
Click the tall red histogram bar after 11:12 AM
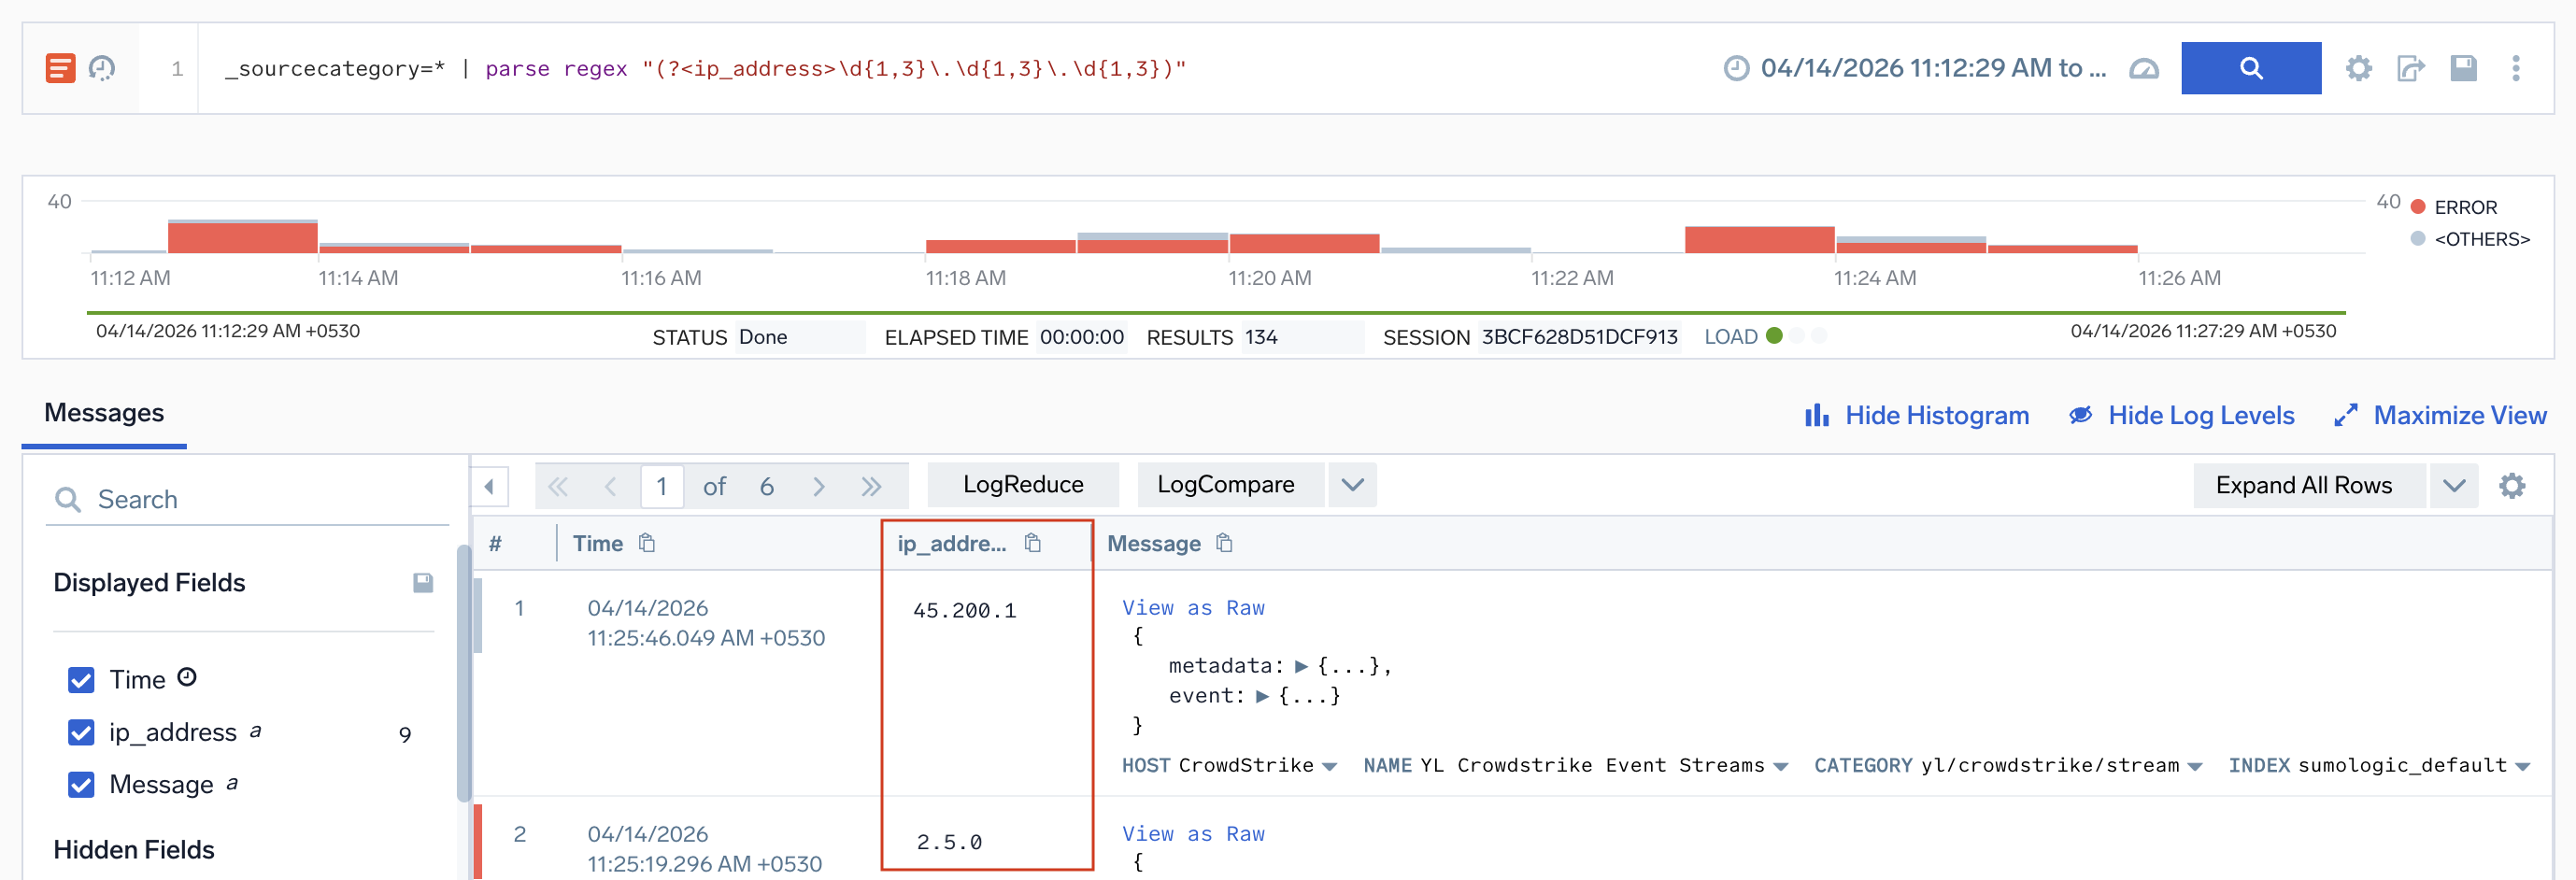tap(242, 237)
